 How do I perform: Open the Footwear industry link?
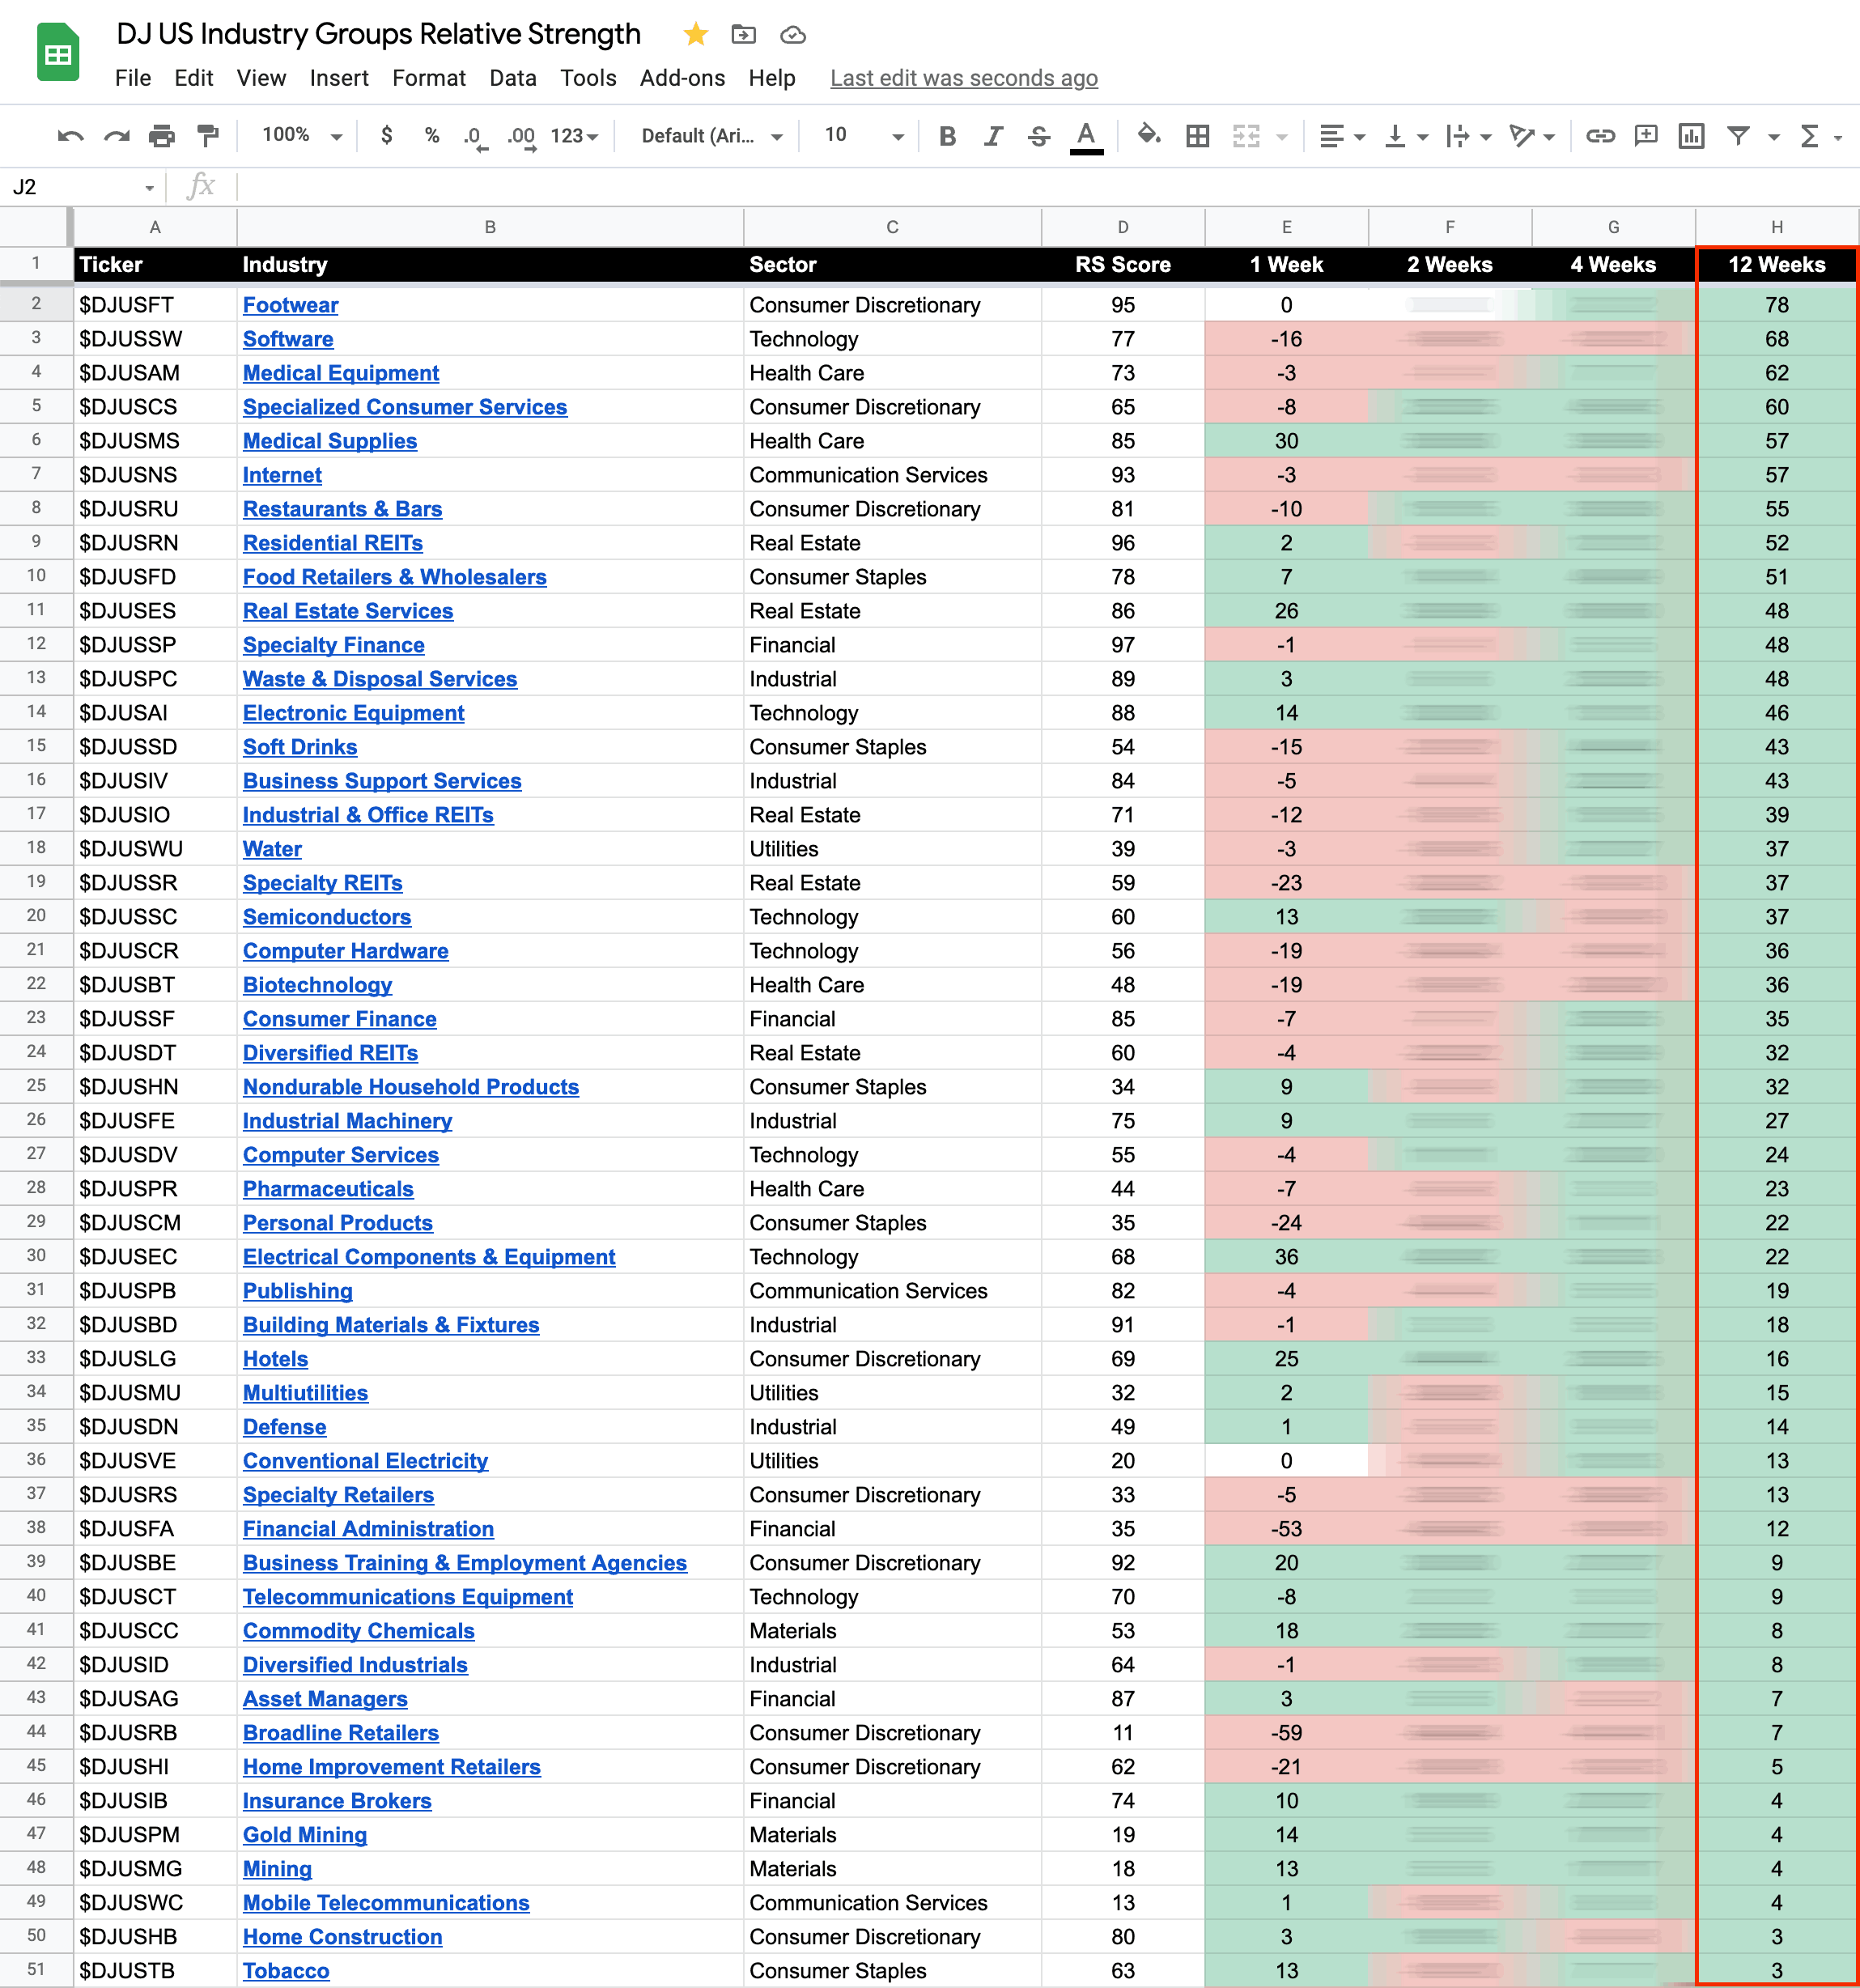pos(290,305)
